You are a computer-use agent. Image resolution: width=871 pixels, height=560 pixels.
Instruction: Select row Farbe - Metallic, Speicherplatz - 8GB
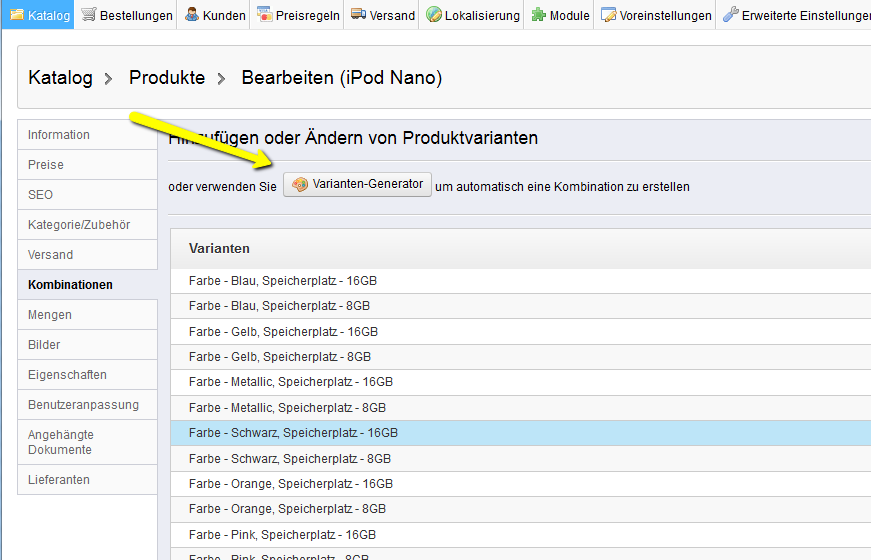(x=520, y=408)
